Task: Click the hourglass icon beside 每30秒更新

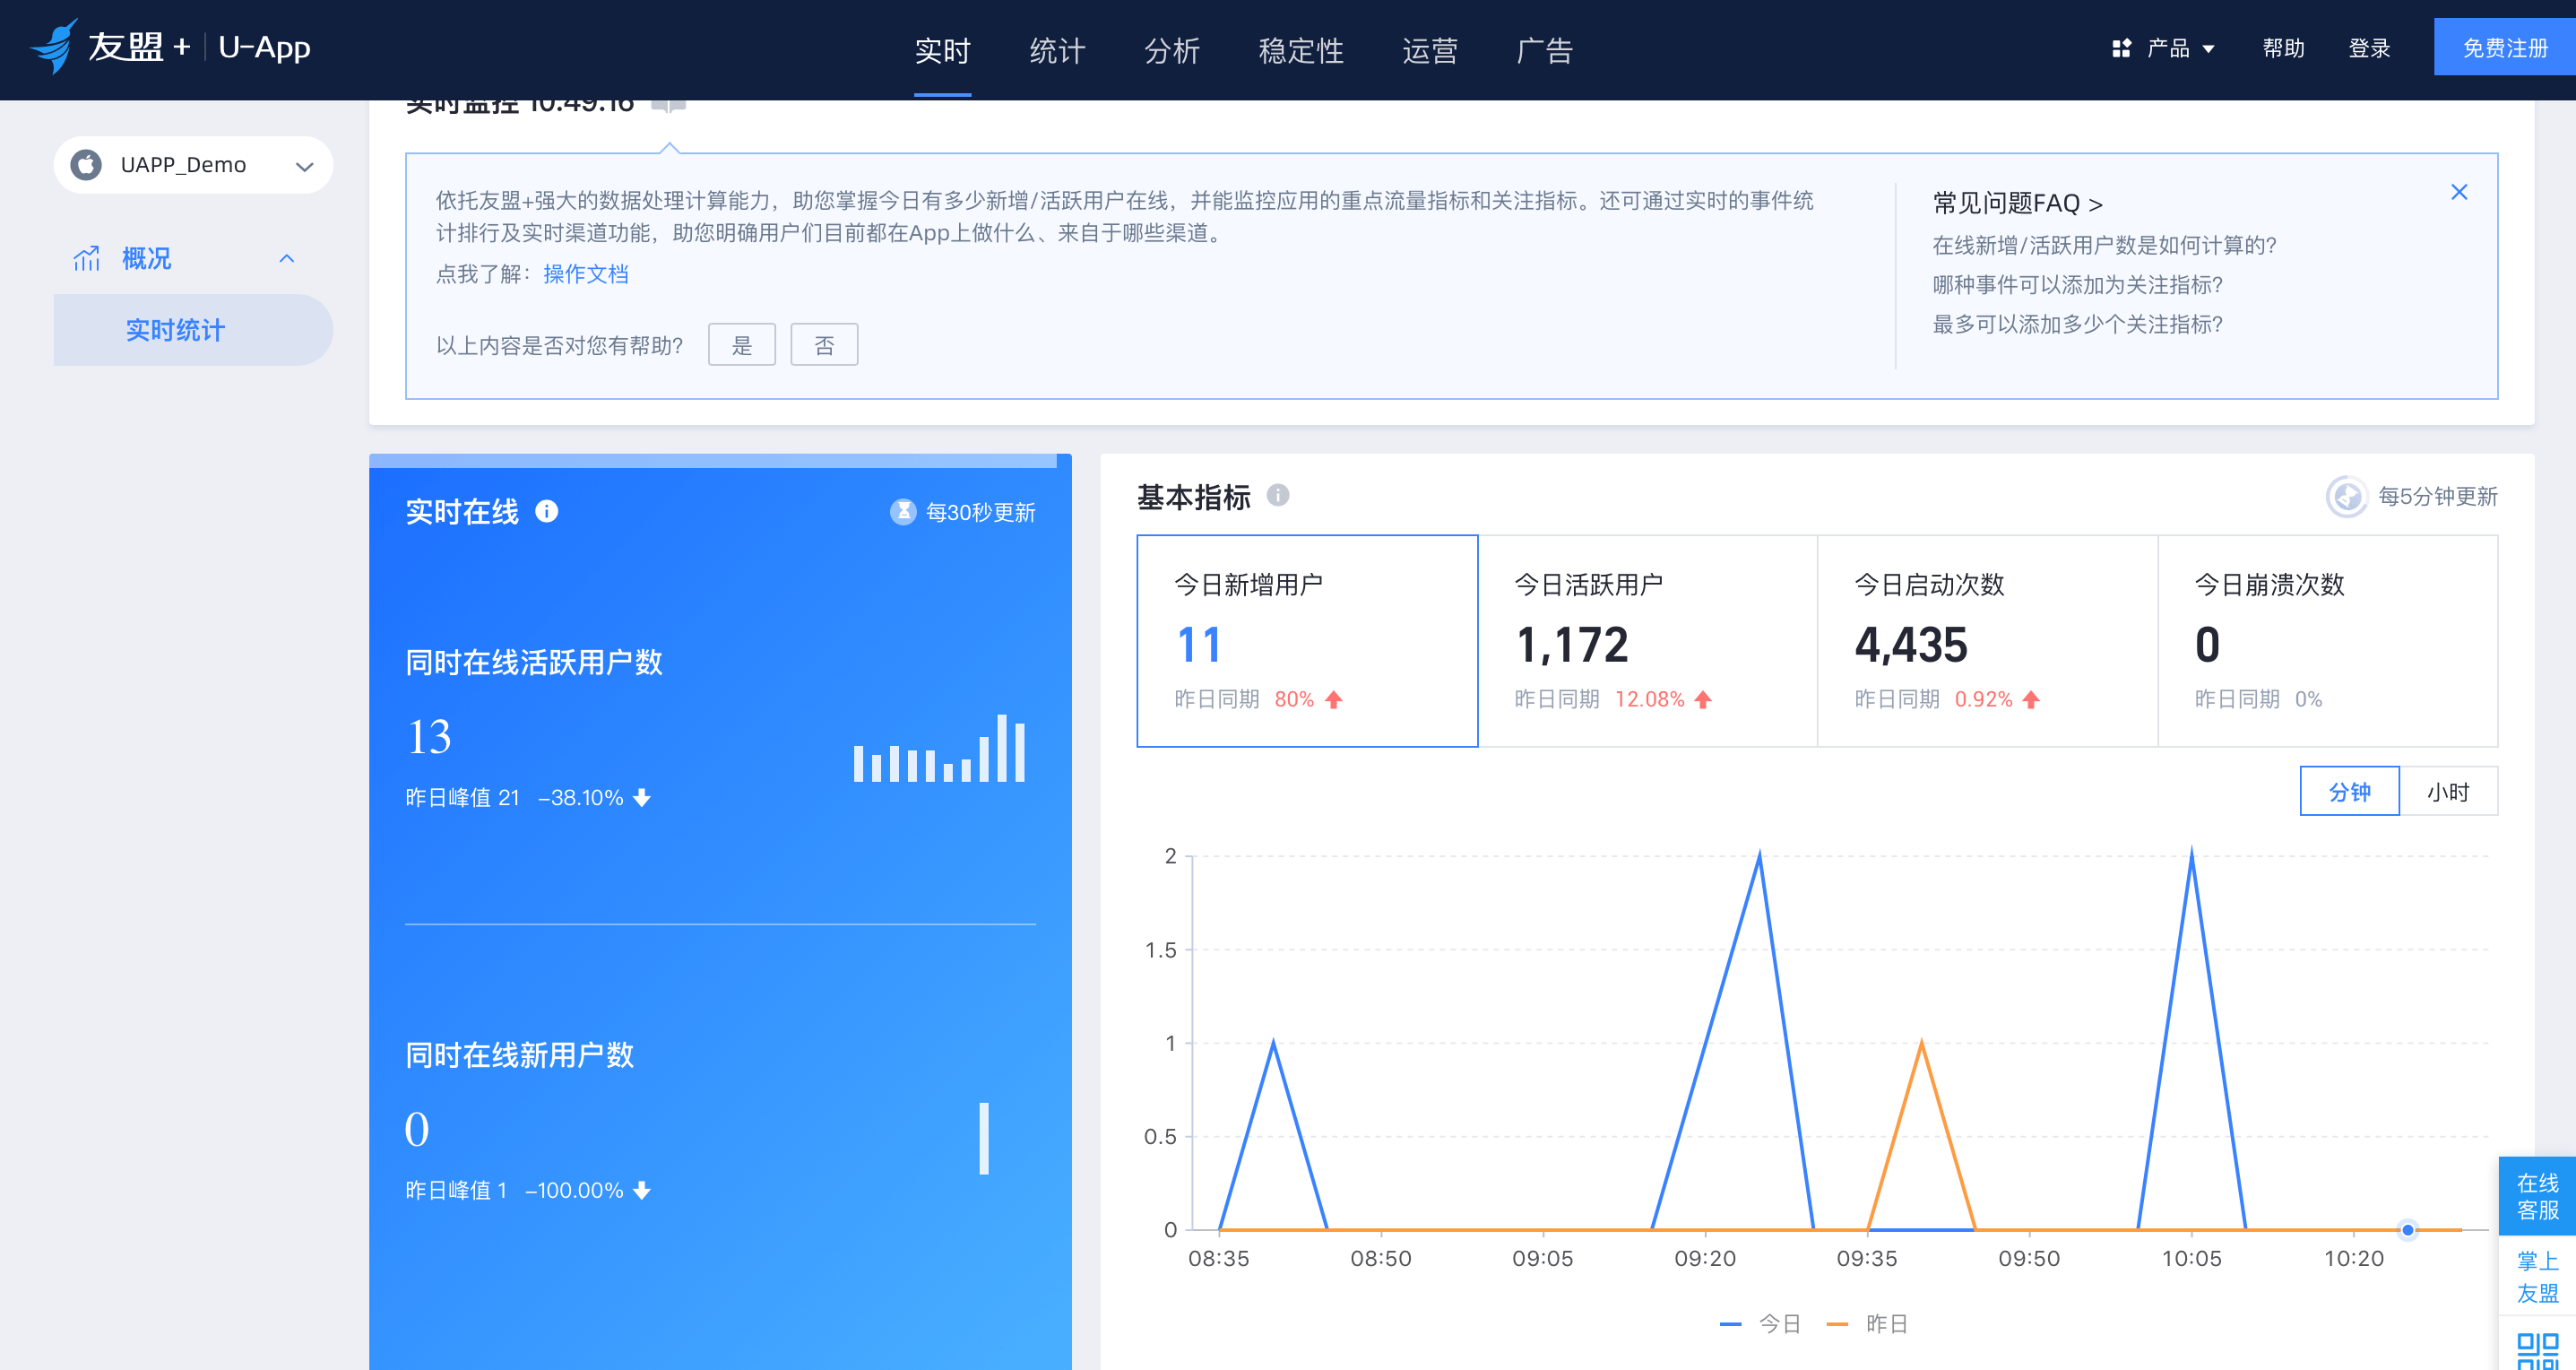Action: coord(903,512)
